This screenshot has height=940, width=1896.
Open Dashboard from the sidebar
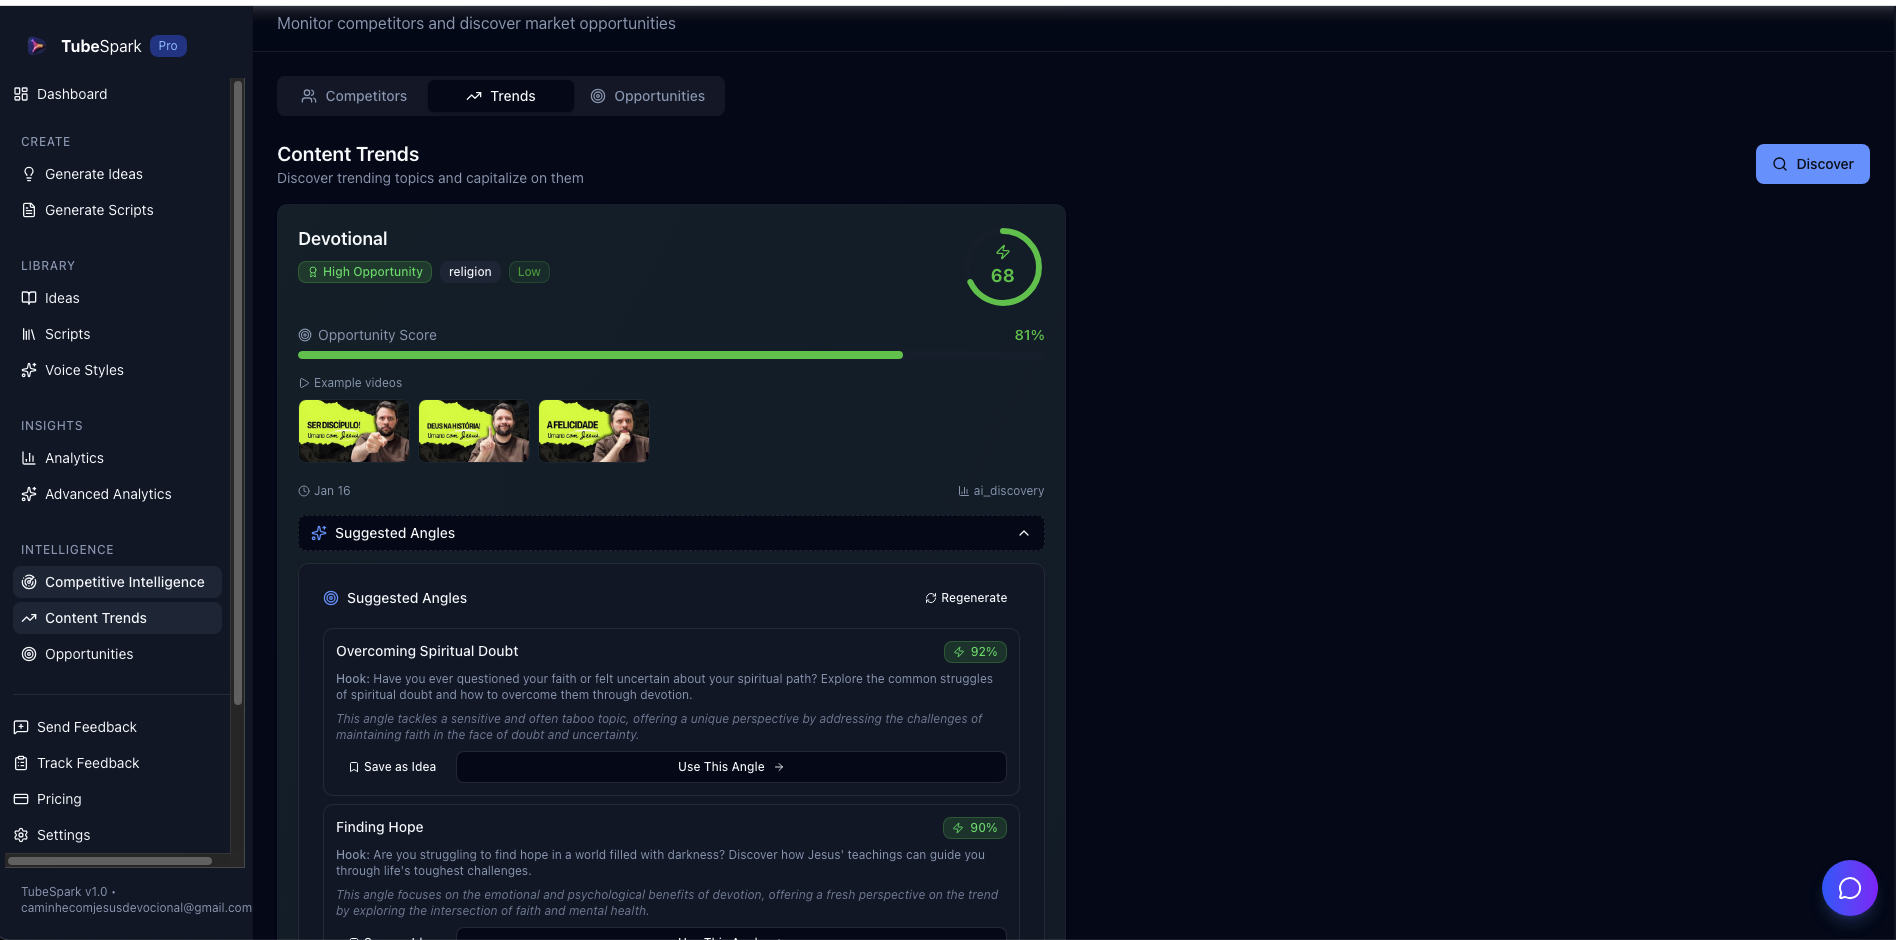point(72,94)
